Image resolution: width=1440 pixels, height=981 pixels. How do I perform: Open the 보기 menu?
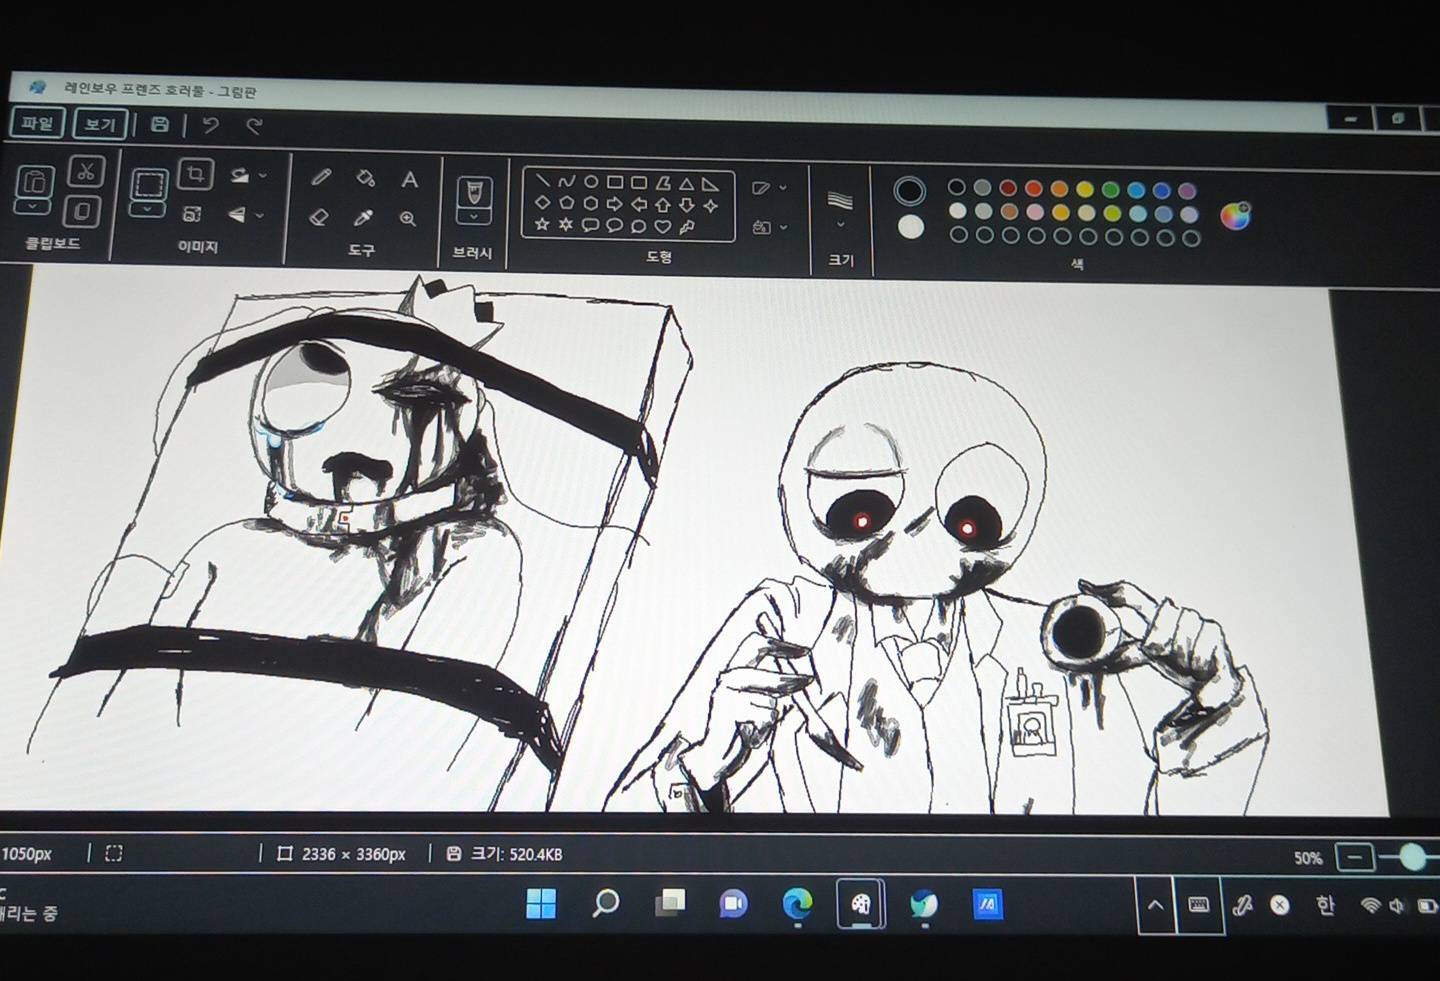click(x=99, y=124)
